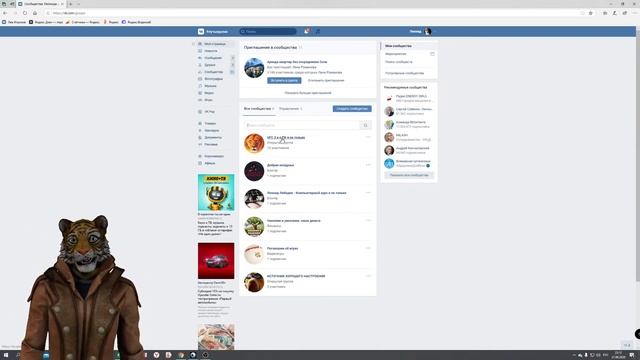Open the Разговоры об игре community link
The image size is (640, 360).
282,248
